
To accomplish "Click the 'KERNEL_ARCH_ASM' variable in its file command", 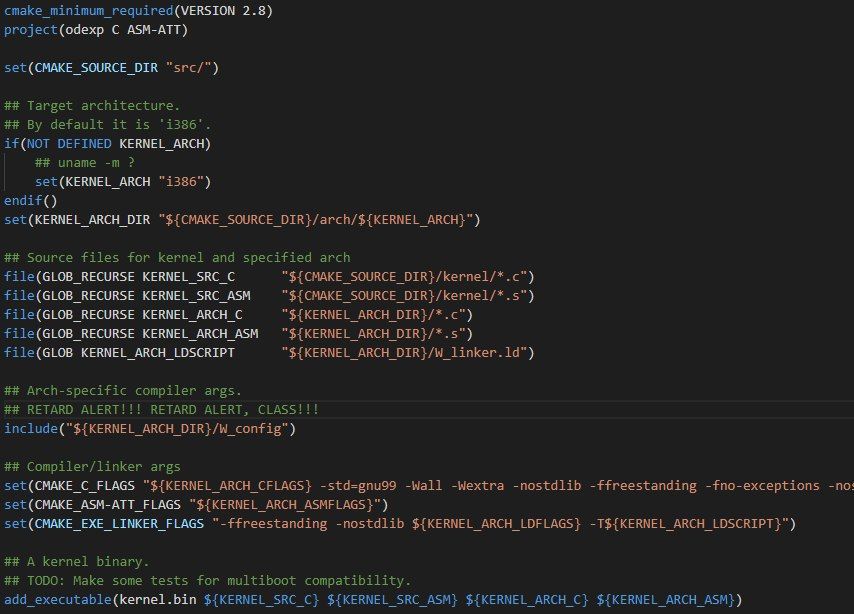I will pyautogui.click(x=200, y=334).
